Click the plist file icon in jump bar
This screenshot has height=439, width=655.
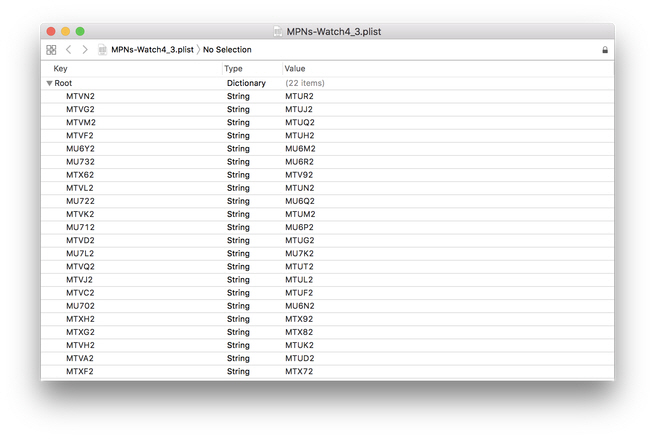(102, 50)
